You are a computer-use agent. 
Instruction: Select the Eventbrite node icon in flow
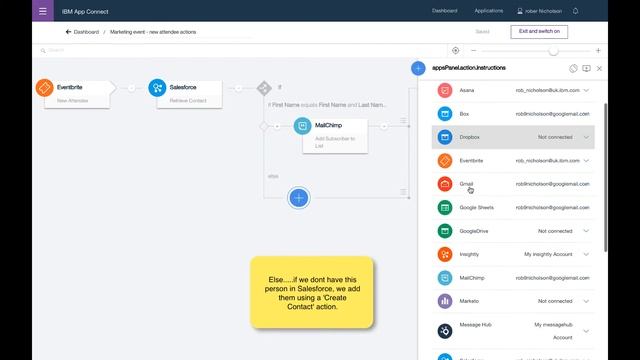44,87
